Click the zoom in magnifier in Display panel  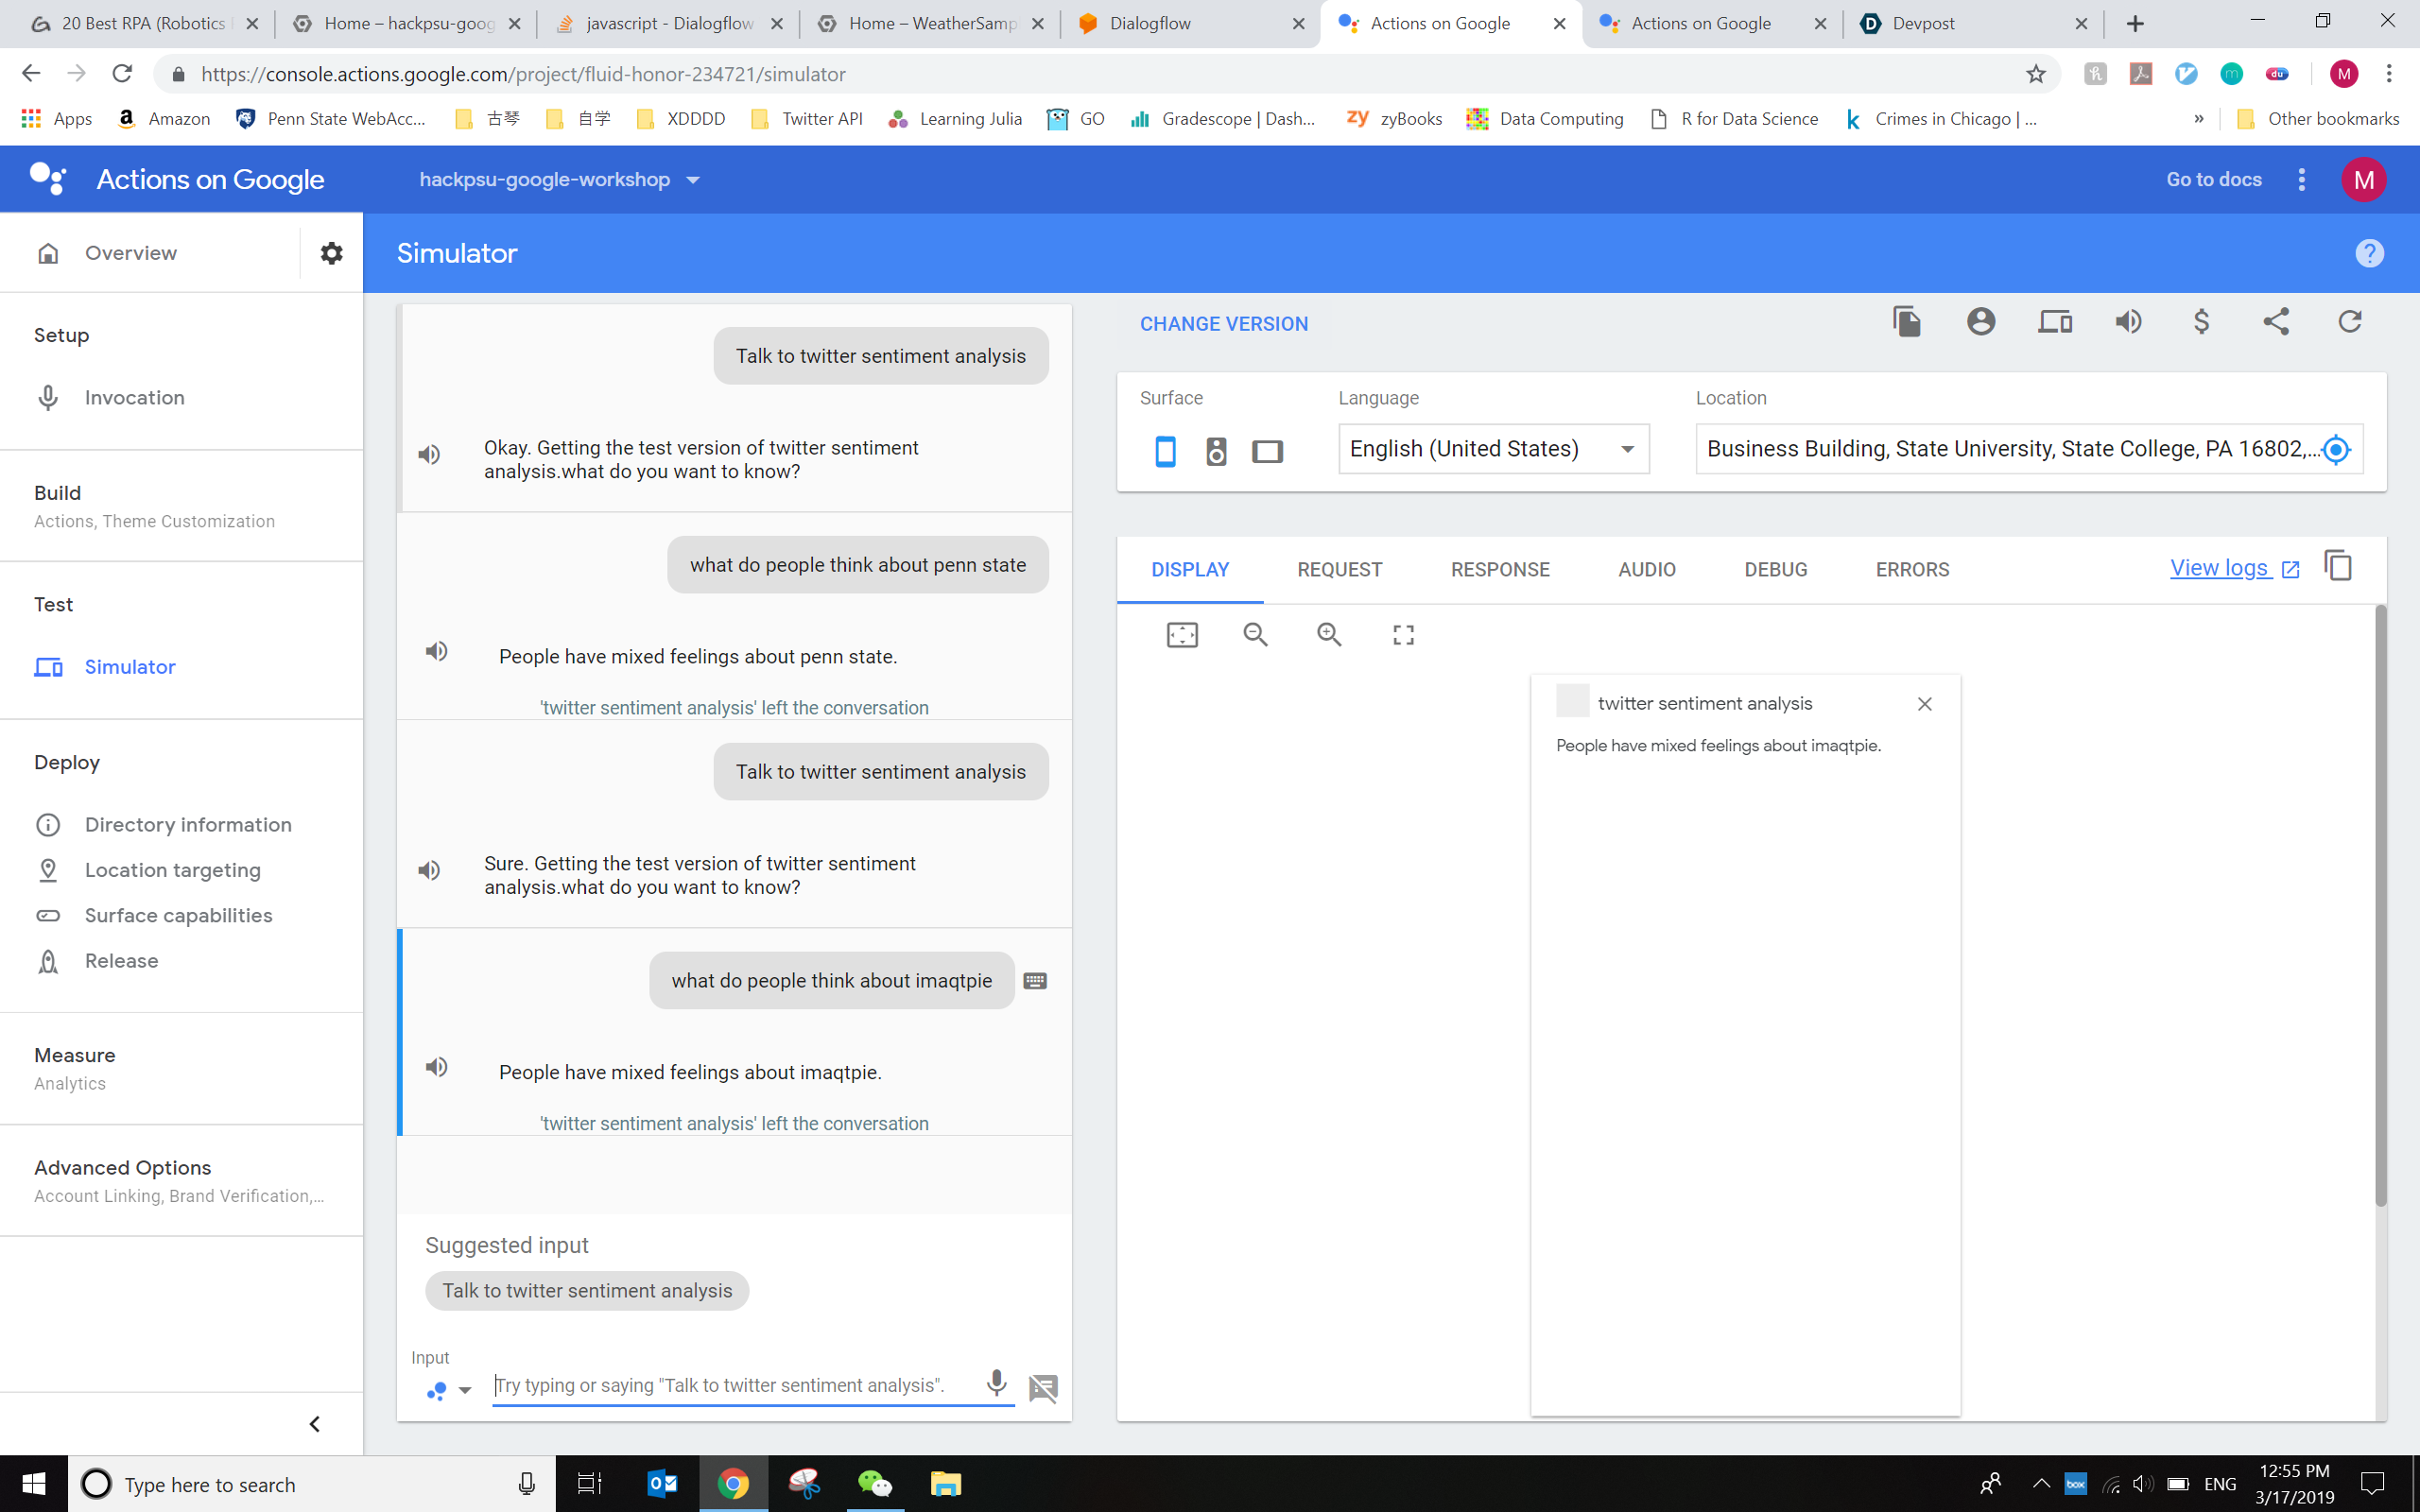tap(1329, 635)
